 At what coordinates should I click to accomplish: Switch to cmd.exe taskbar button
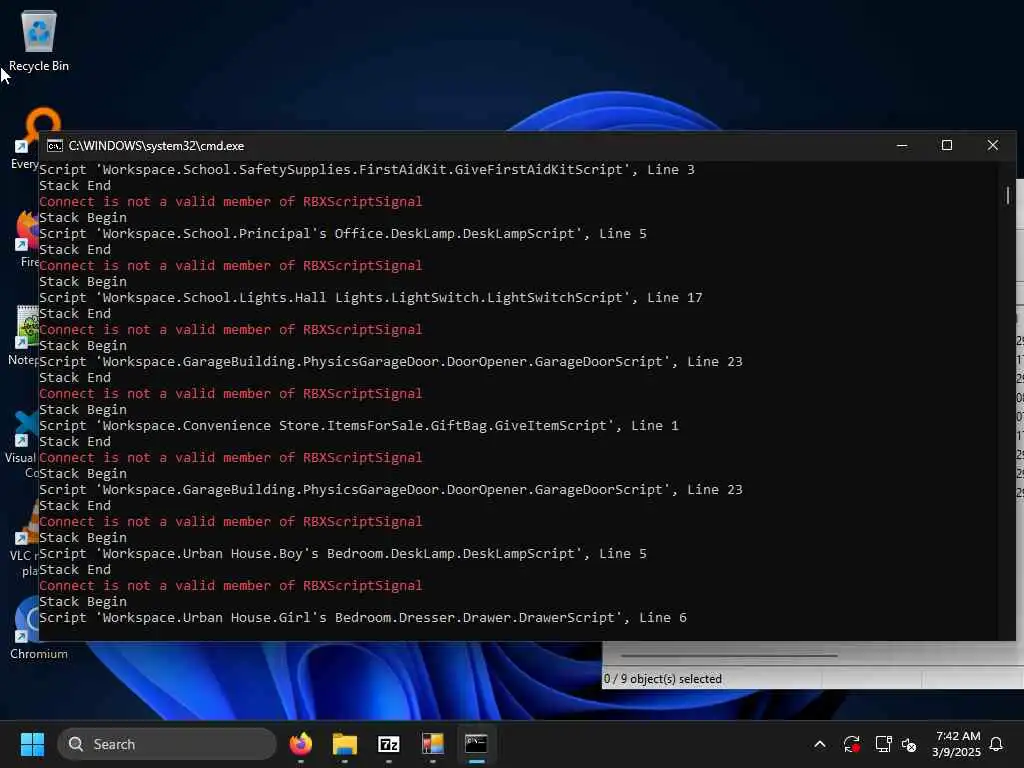point(476,744)
